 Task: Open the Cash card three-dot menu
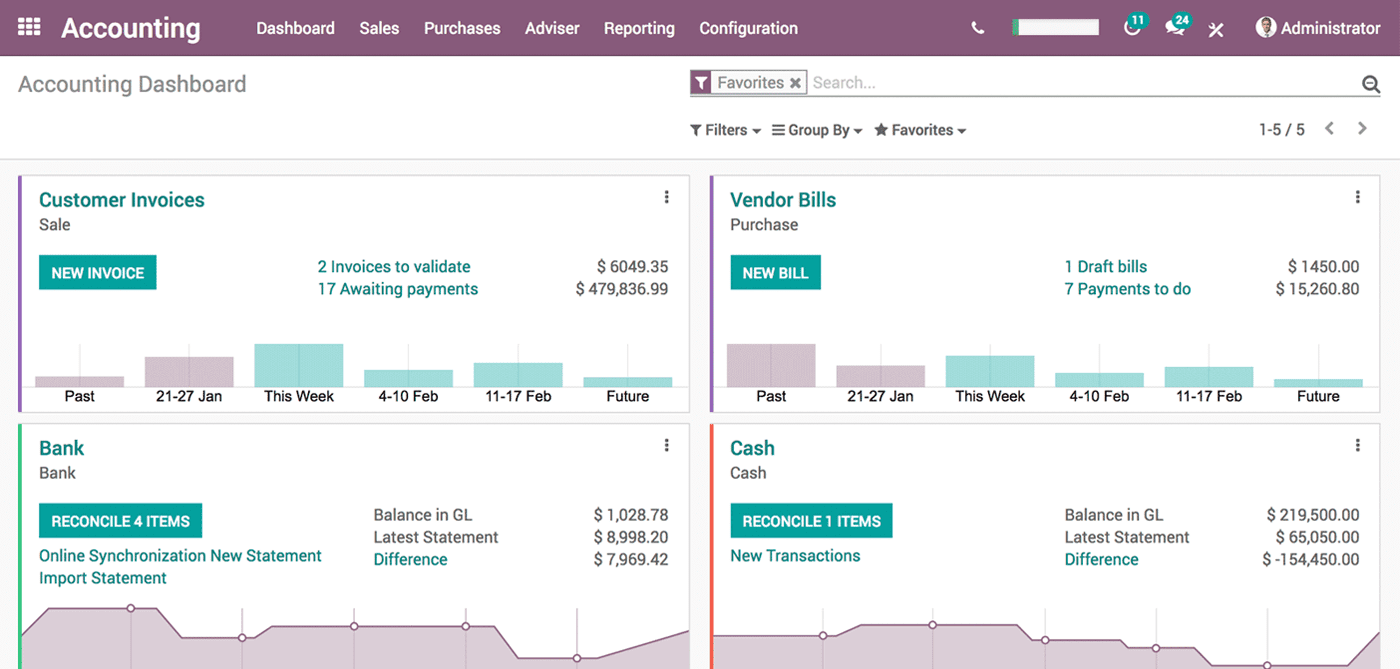1357,446
